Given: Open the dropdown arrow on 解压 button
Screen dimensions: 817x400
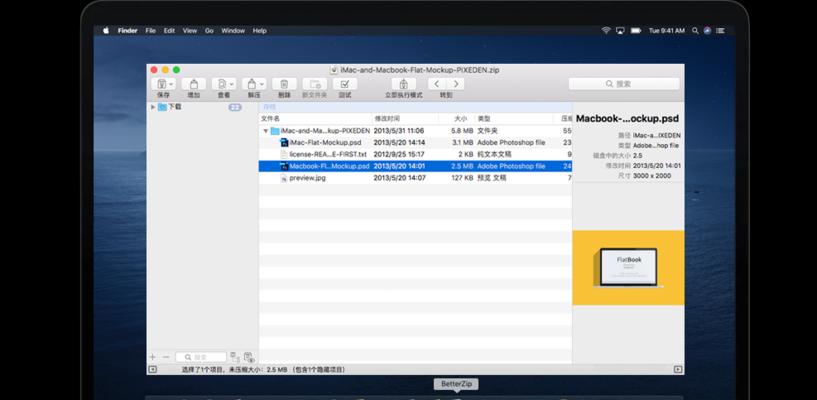Looking at the screenshot, I should coord(262,84).
